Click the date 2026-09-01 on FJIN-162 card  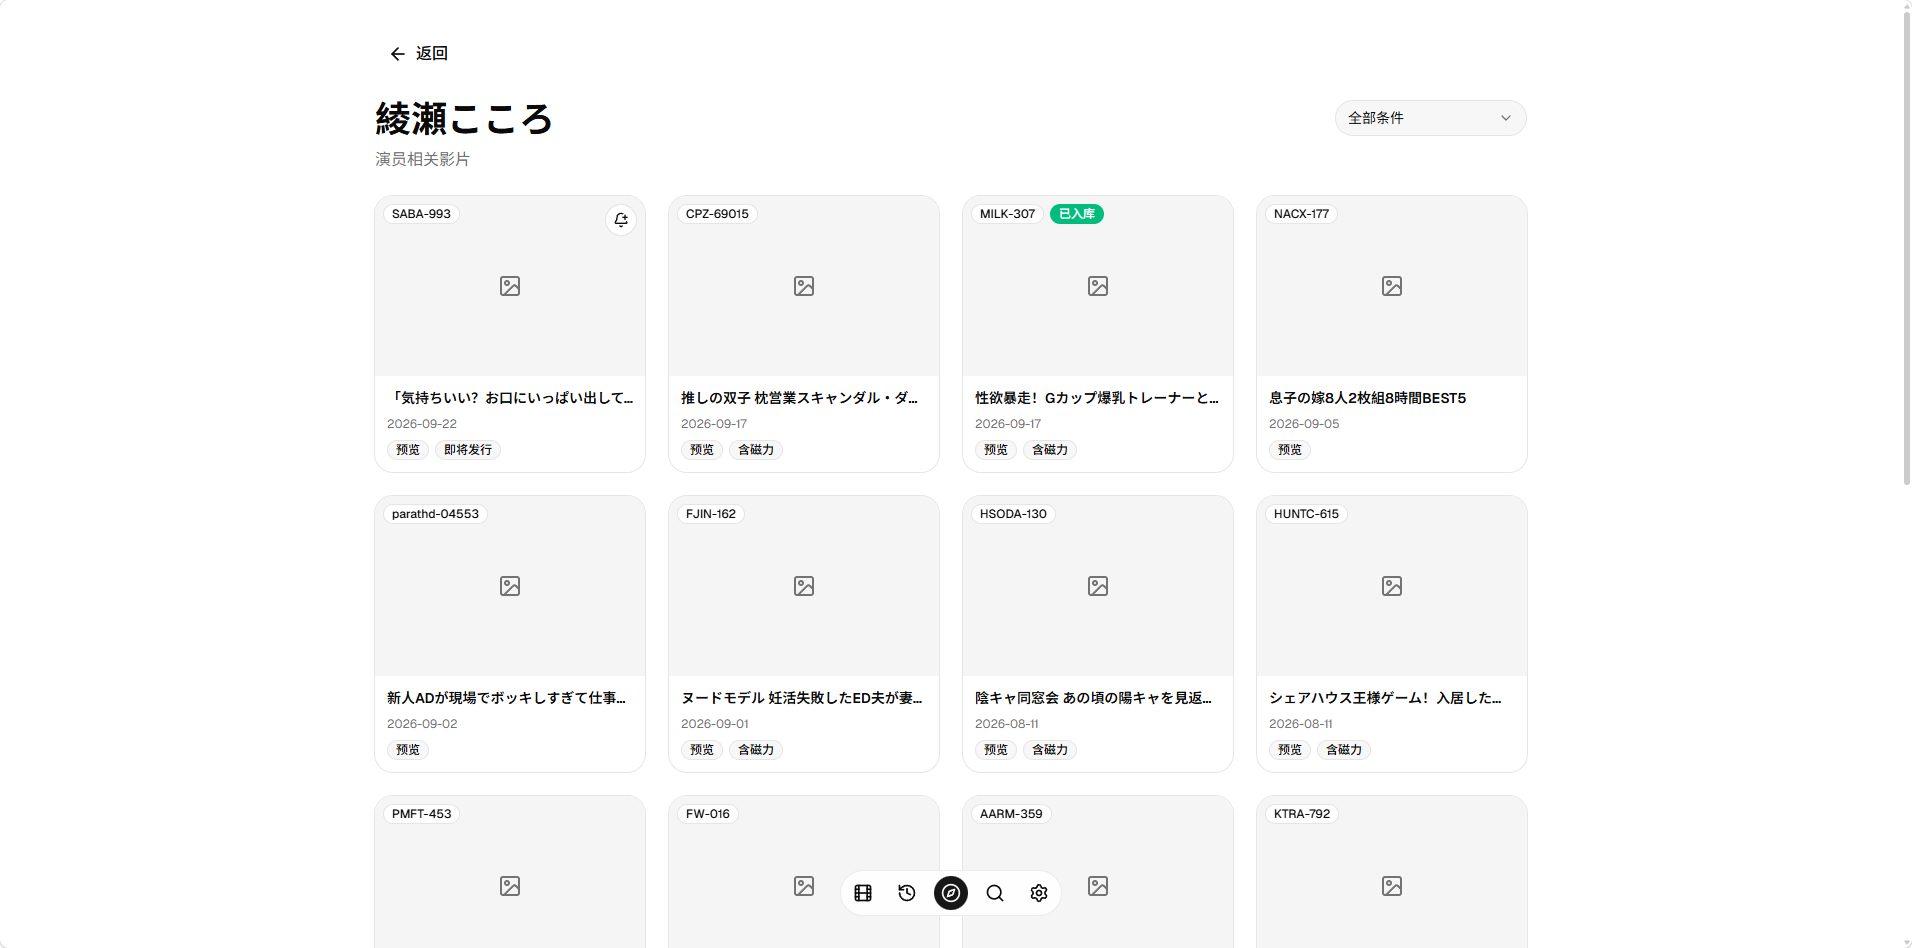tap(715, 724)
